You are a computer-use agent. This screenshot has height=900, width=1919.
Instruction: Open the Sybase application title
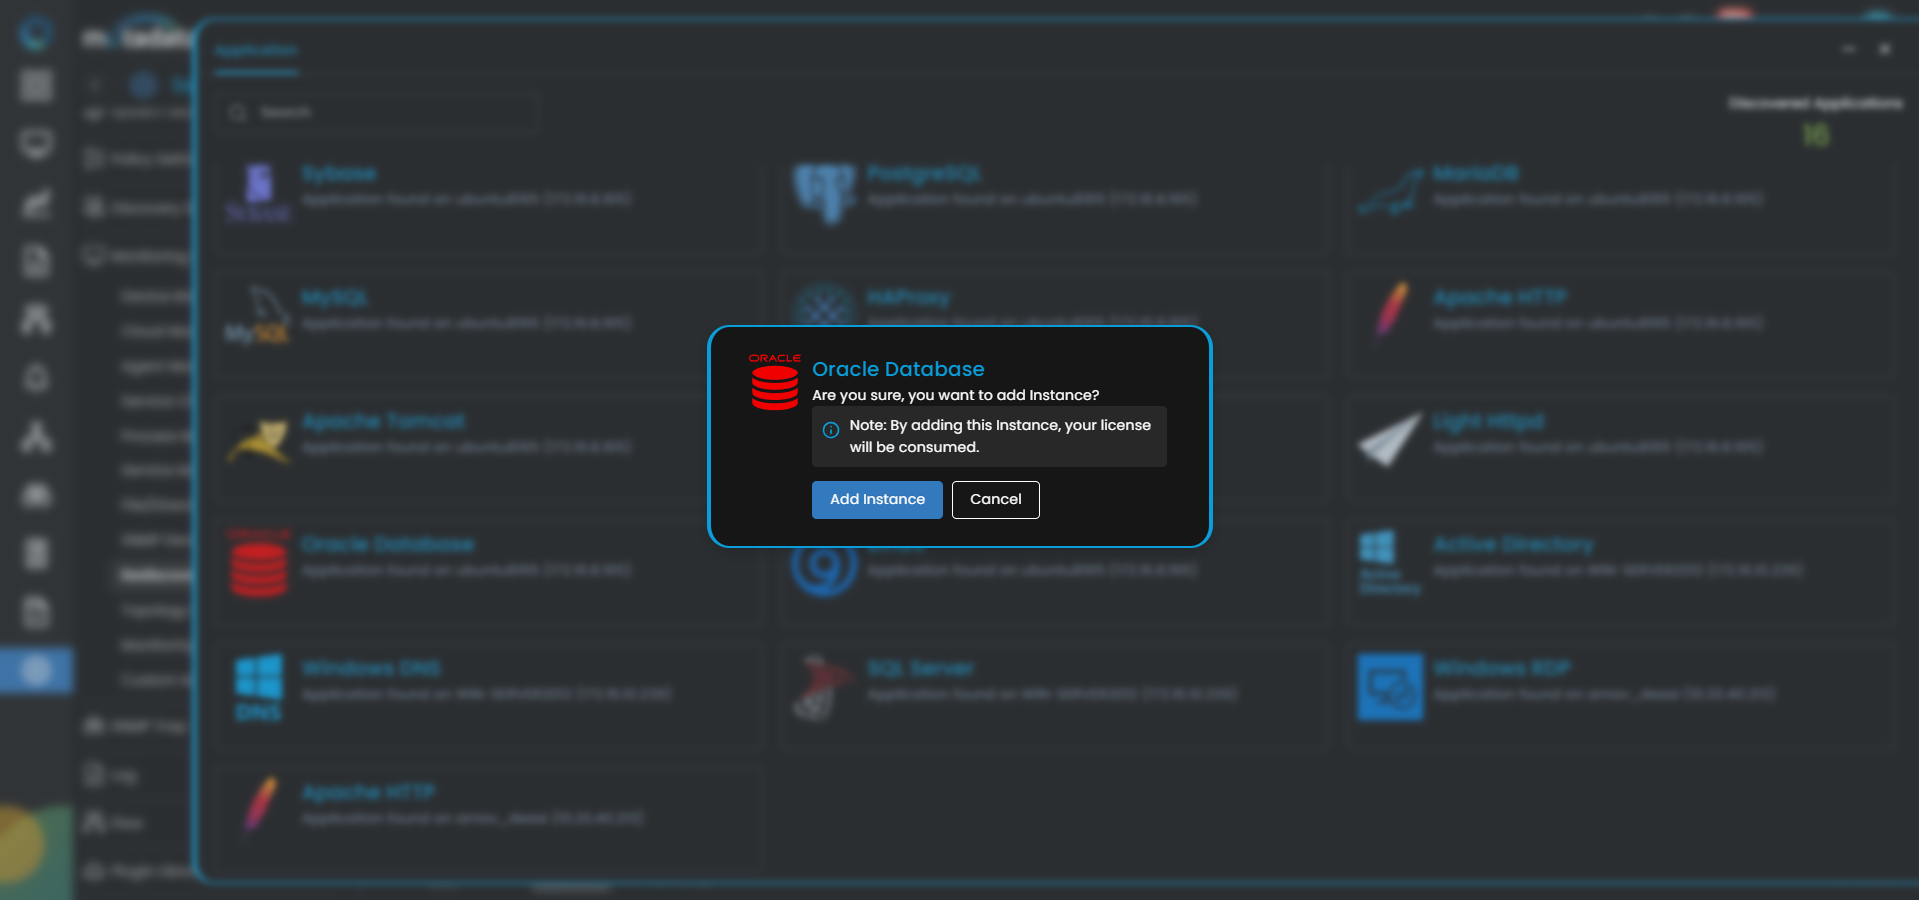339,174
